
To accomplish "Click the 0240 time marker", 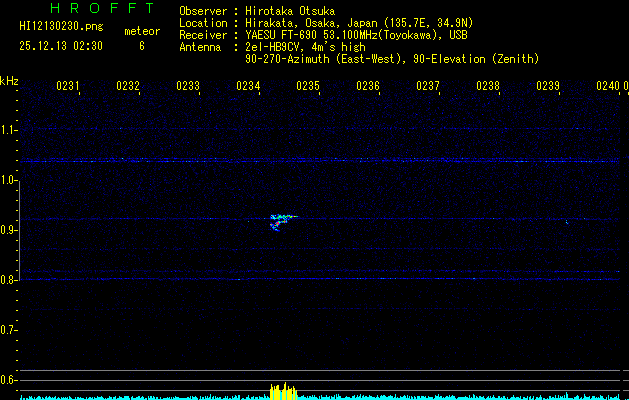I will 608,86.
